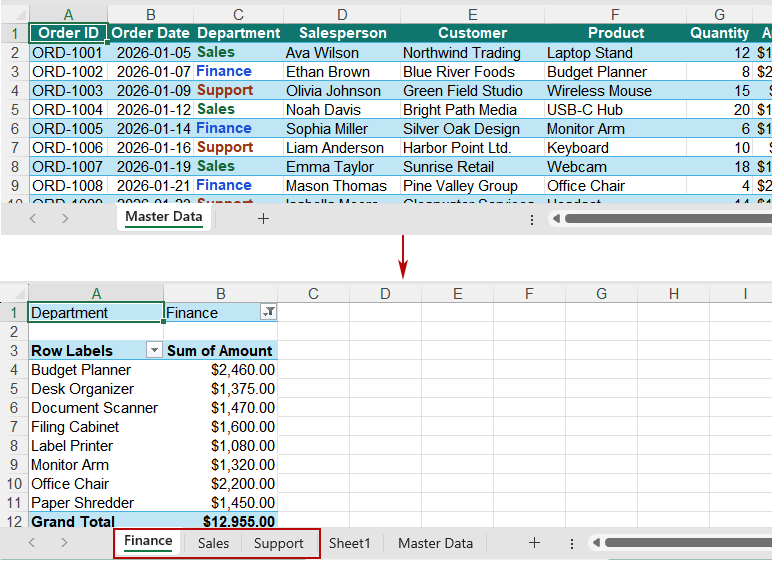Click the quantity 20 cell
The image size is (772, 569).
tap(719, 110)
